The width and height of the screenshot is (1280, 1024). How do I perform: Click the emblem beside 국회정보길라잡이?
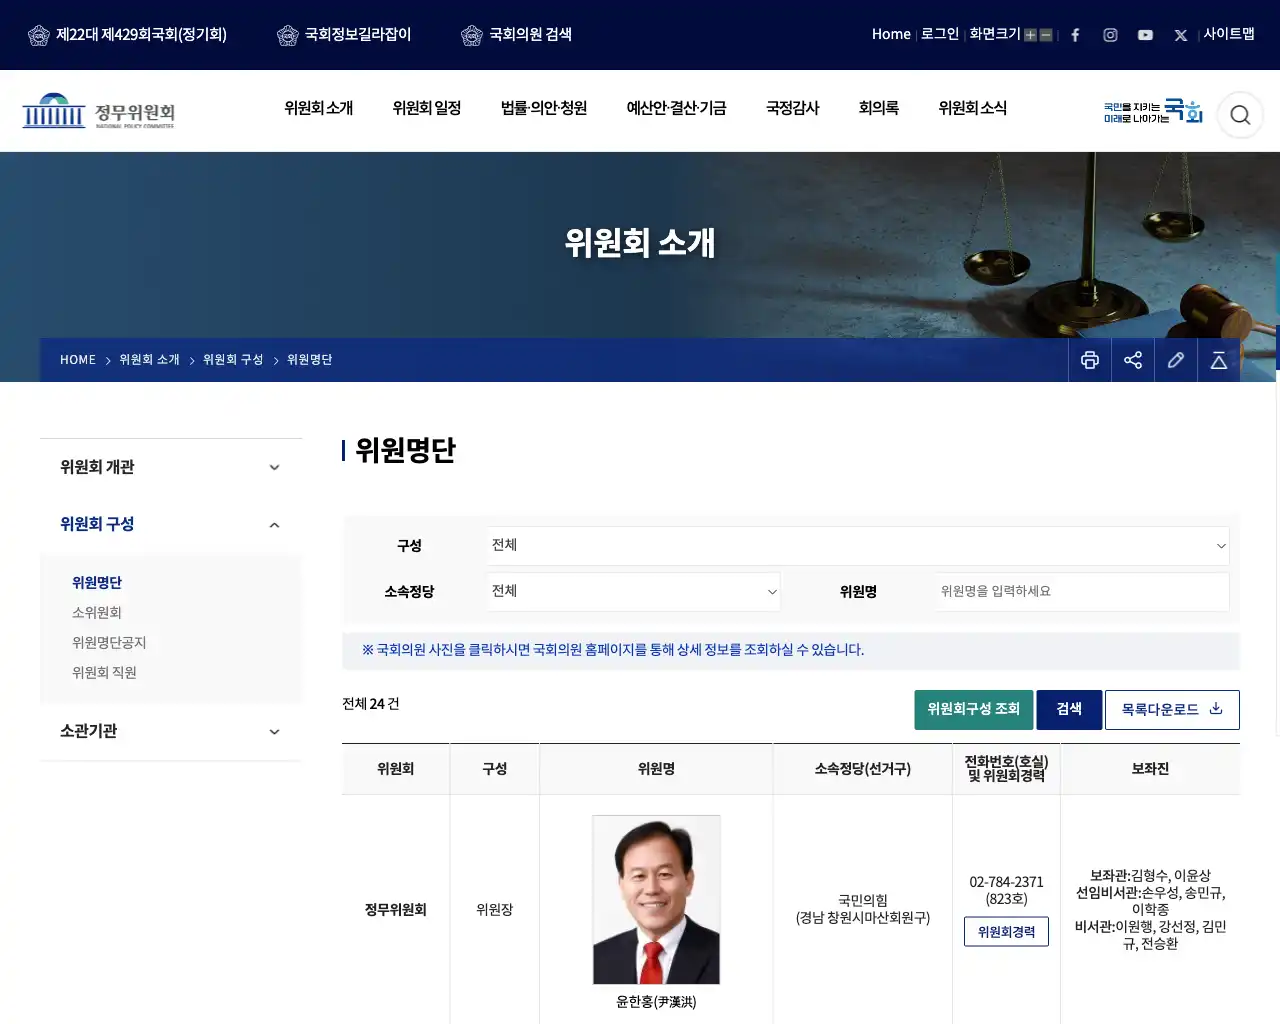tap(288, 35)
